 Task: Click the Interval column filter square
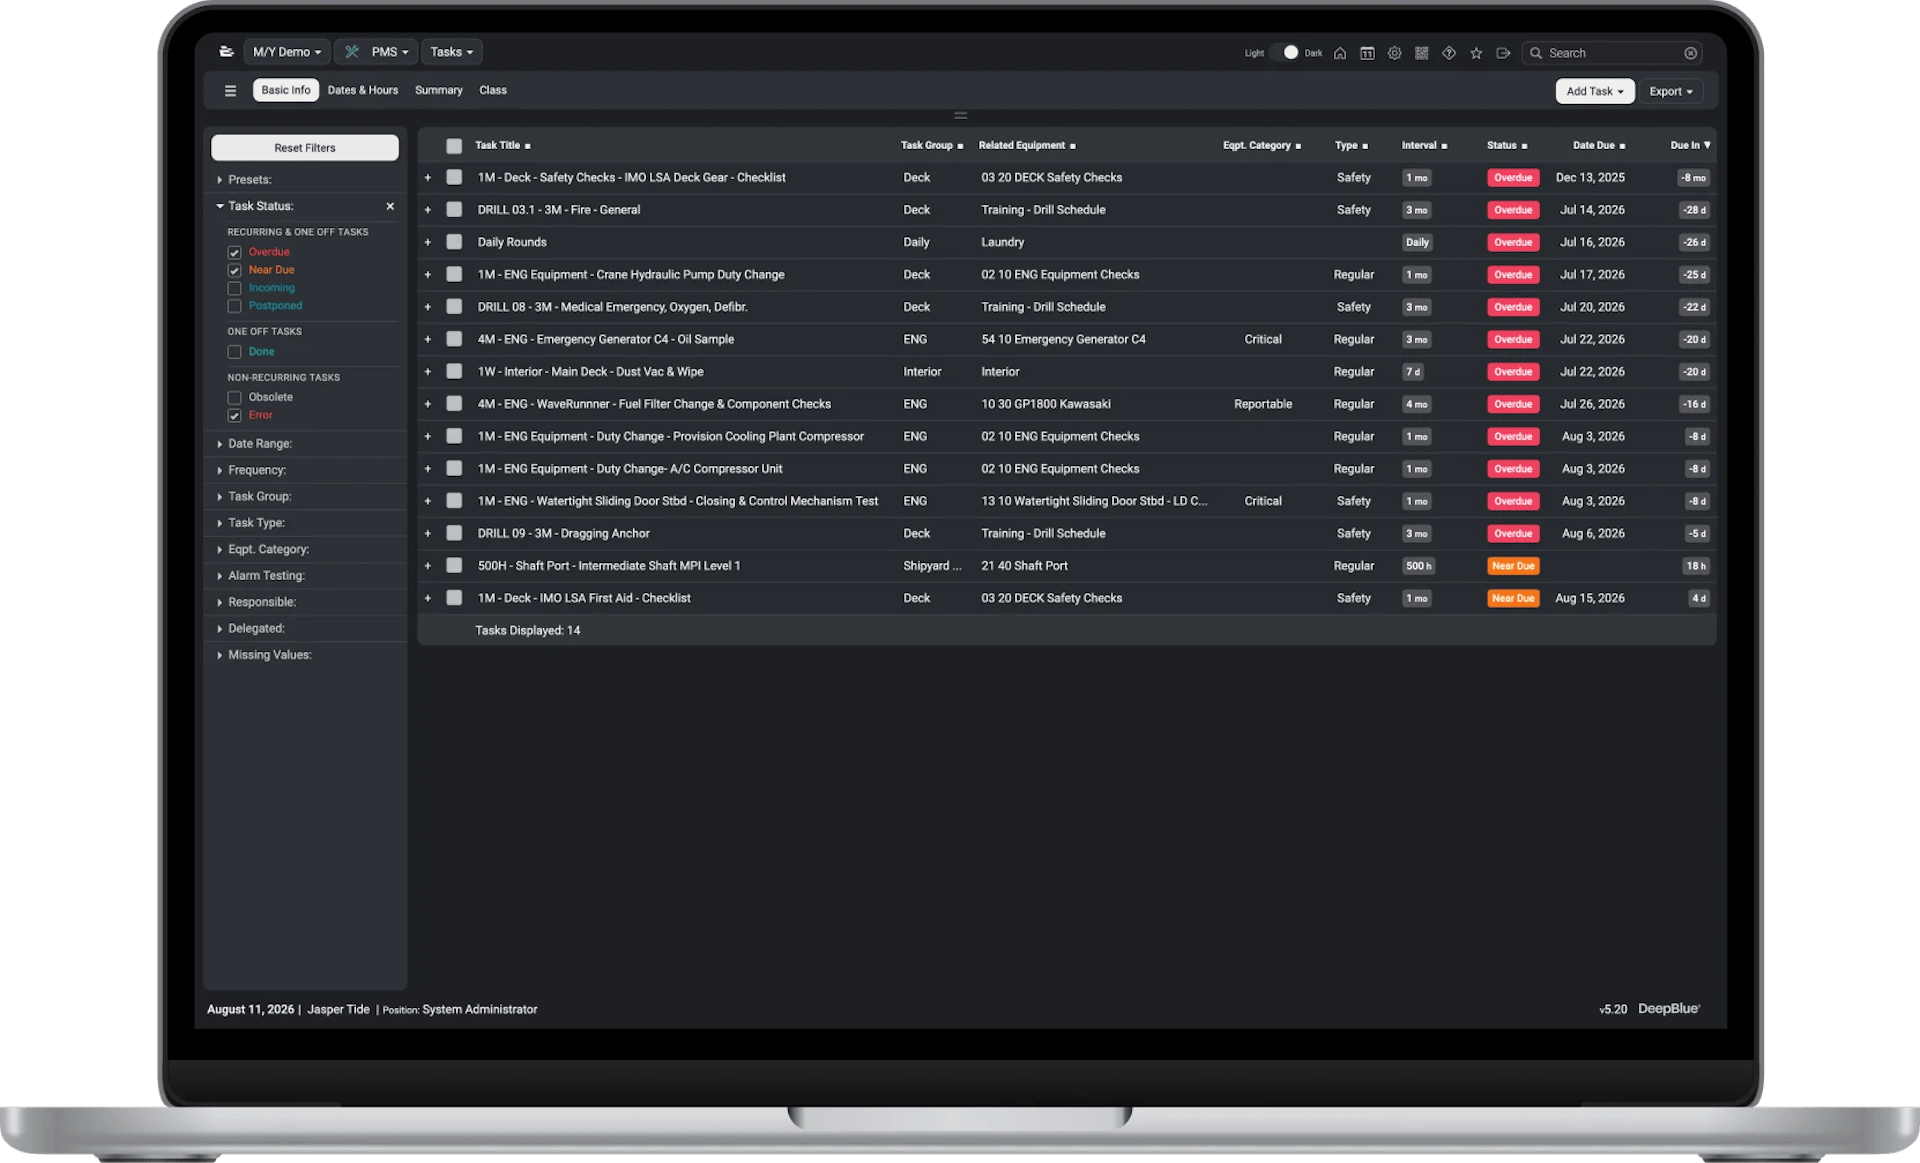click(1444, 146)
